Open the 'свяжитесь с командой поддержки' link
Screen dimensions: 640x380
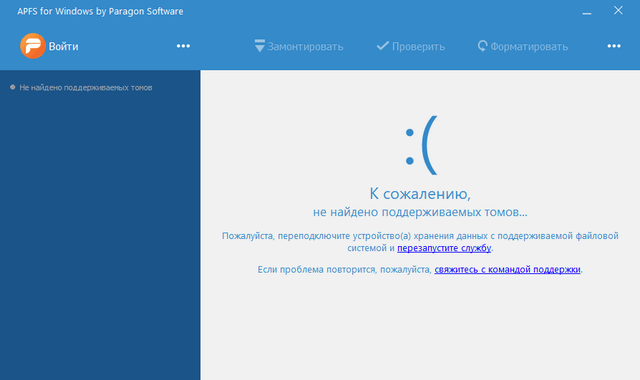click(507, 269)
